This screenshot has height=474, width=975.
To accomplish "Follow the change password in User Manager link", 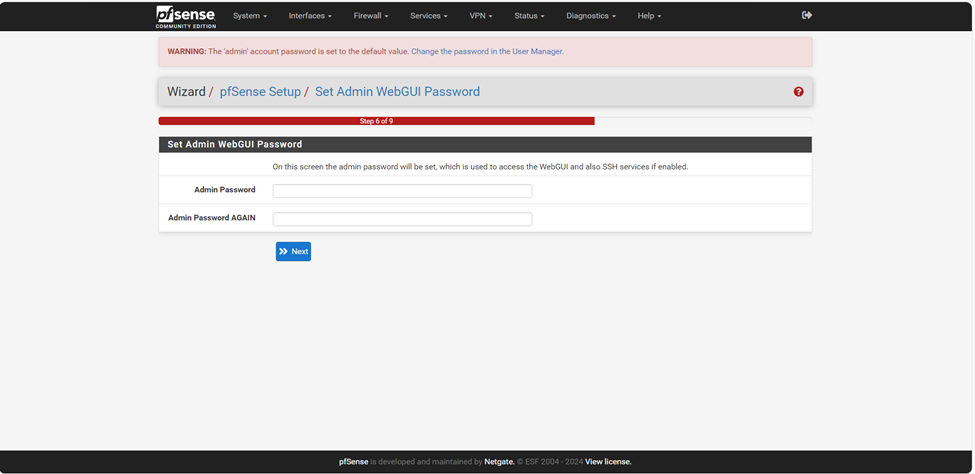I will click(x=487, y=51).
